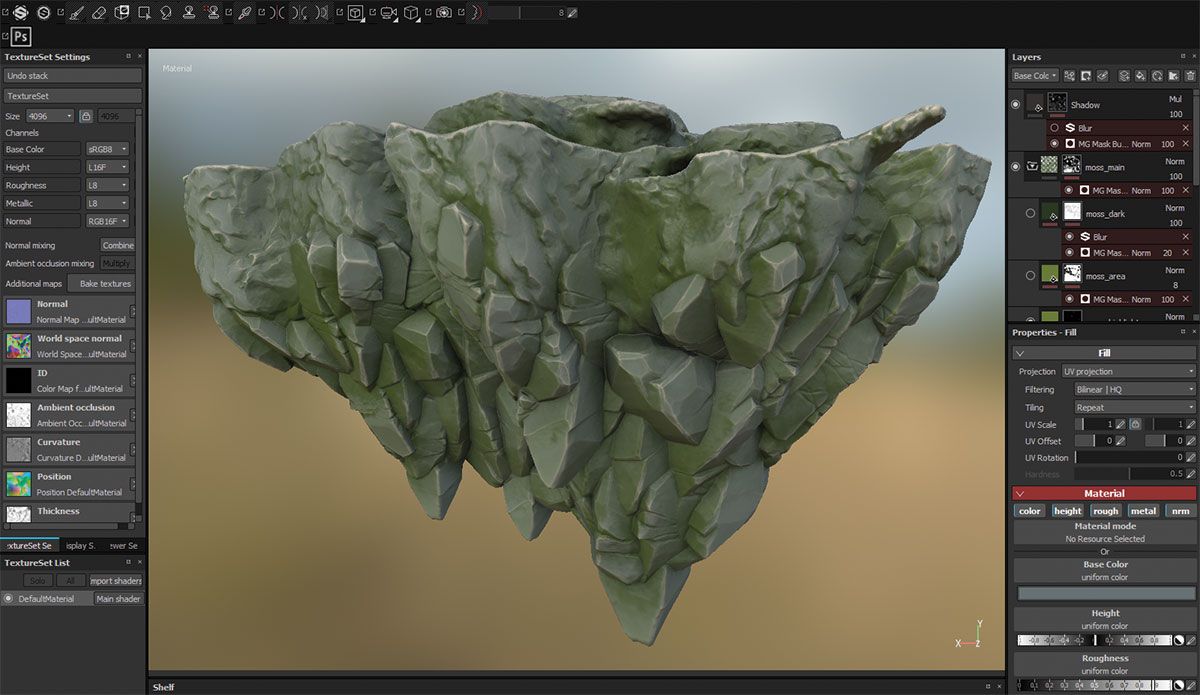Open the texture Size dropdown
Viewport: 1200px width, 695px height.
[50, 116]
